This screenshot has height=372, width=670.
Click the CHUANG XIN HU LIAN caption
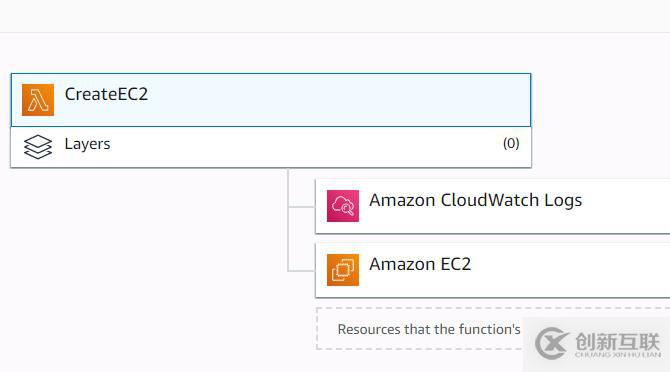point(617,354)
